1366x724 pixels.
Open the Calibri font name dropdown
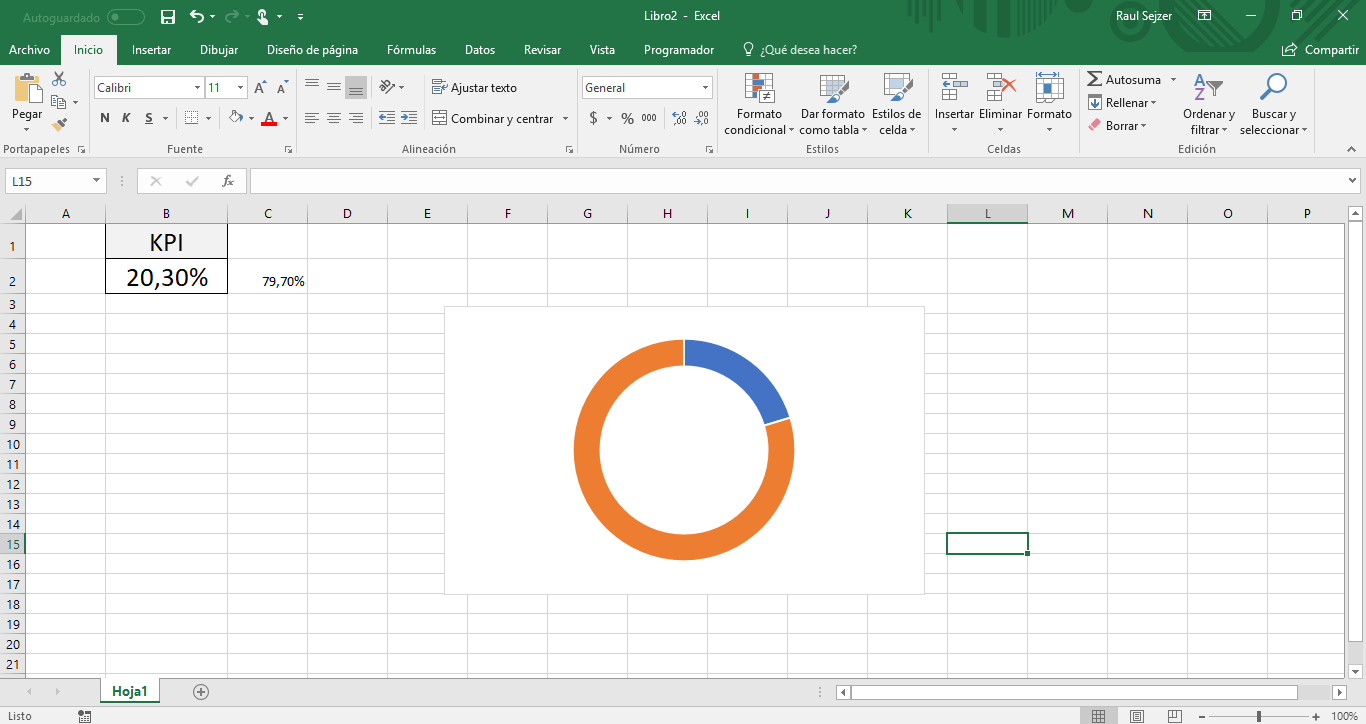[197, 88]
